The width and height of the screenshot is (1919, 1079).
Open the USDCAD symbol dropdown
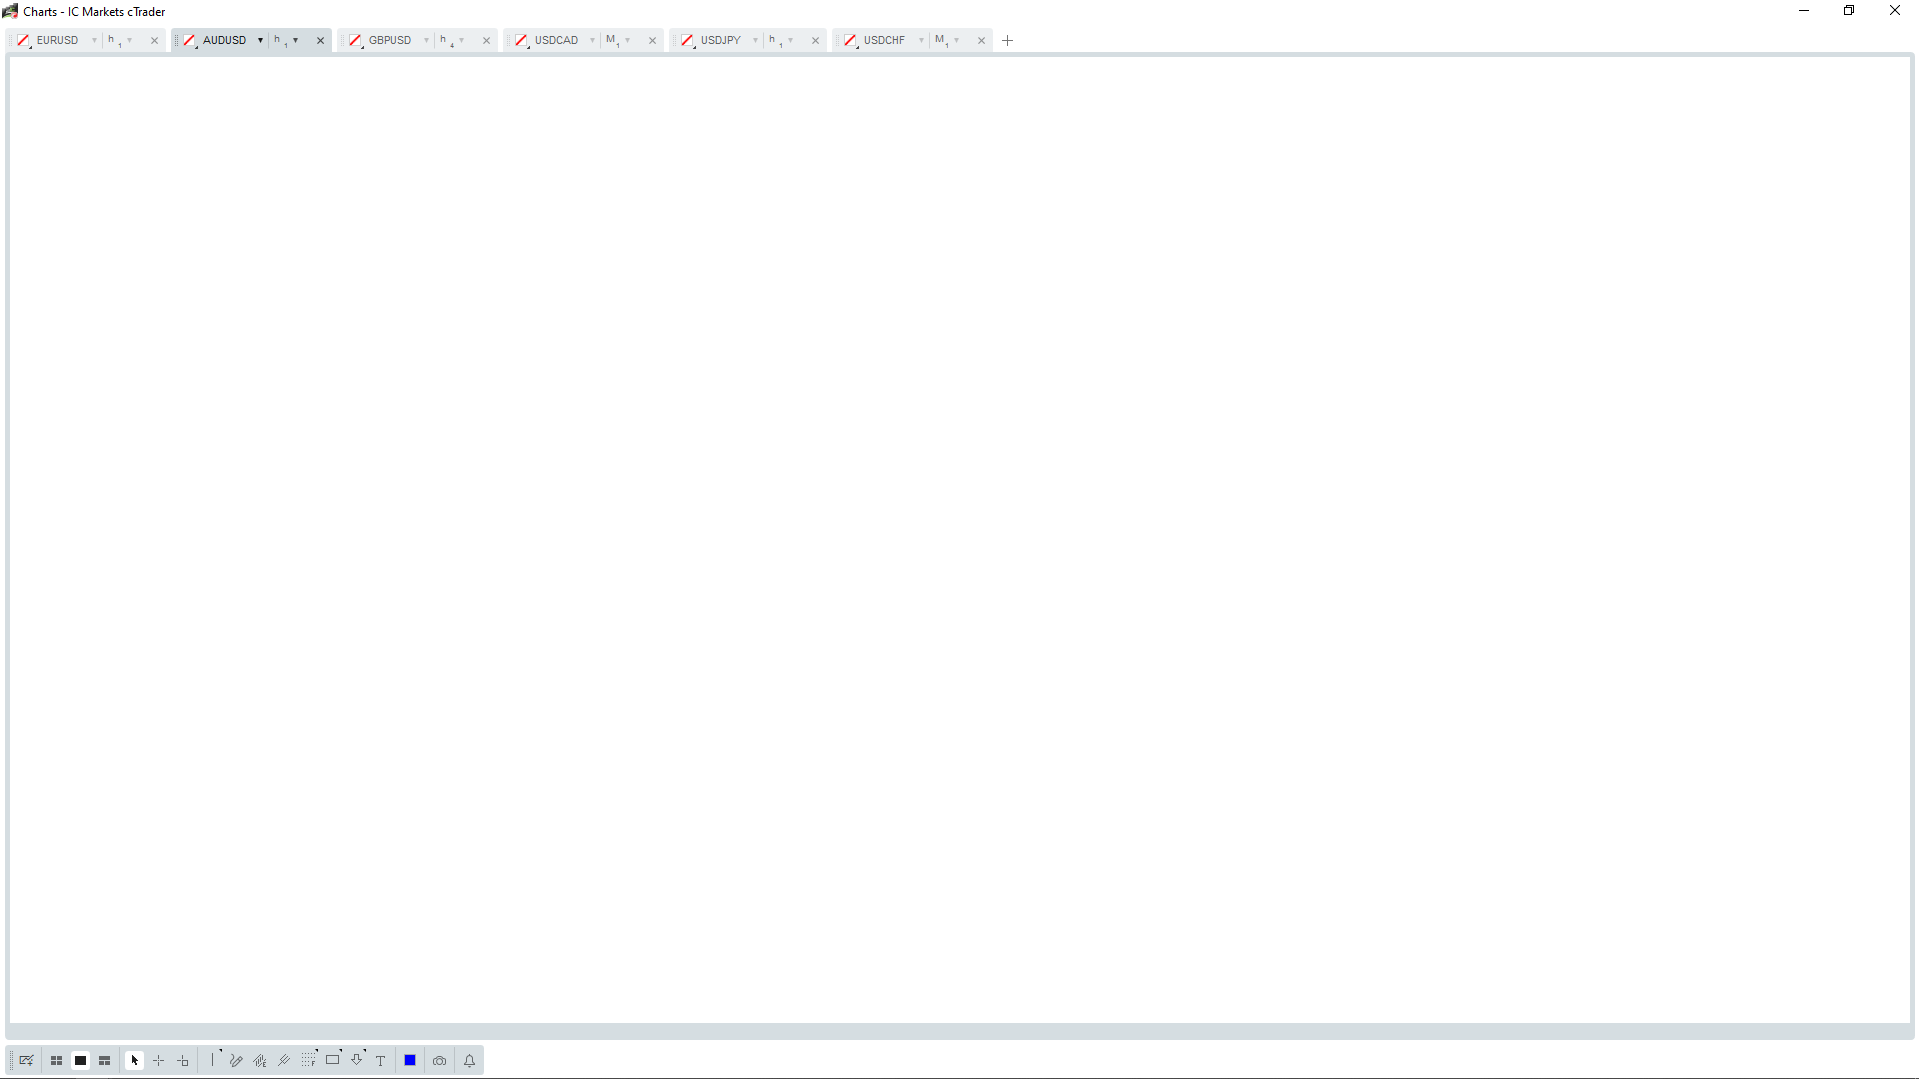click(x=592, y=41)
